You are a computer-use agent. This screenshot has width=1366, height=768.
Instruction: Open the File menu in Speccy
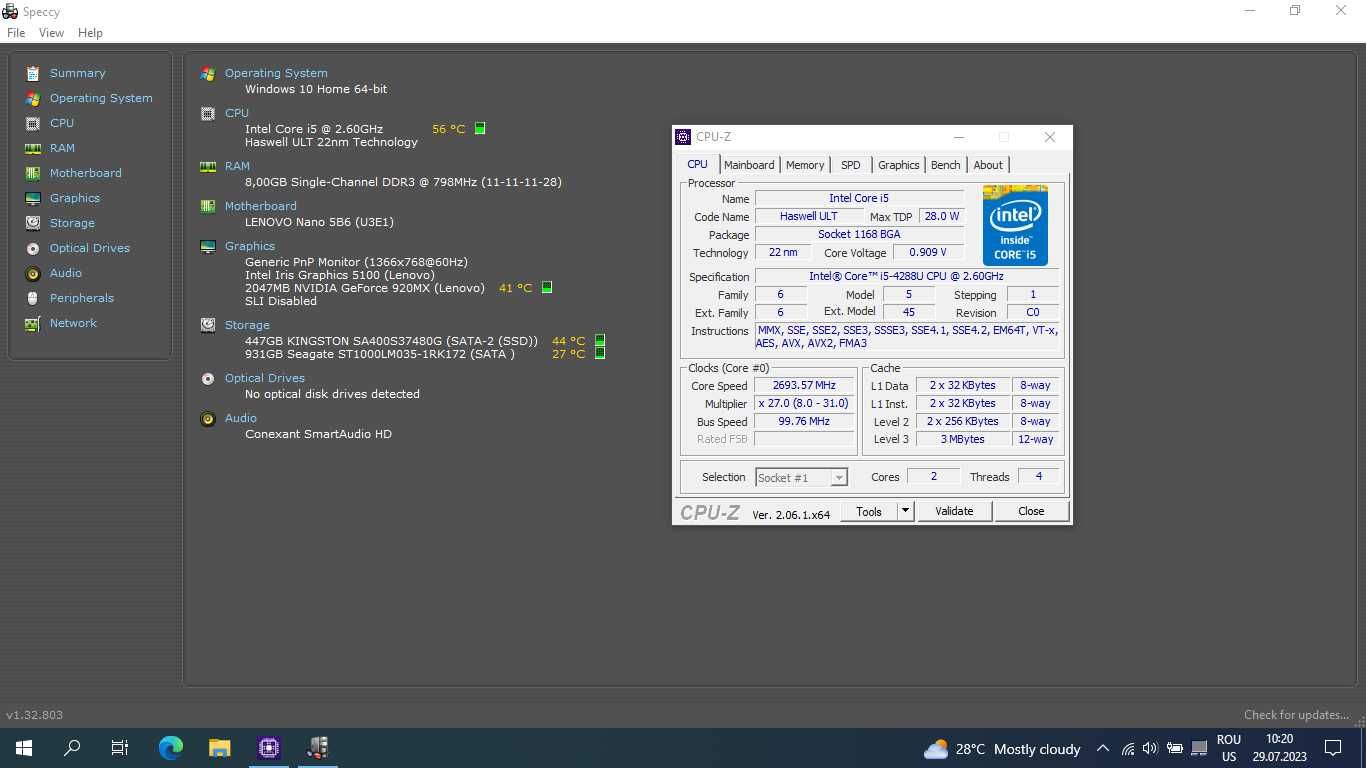pos(16,33)
